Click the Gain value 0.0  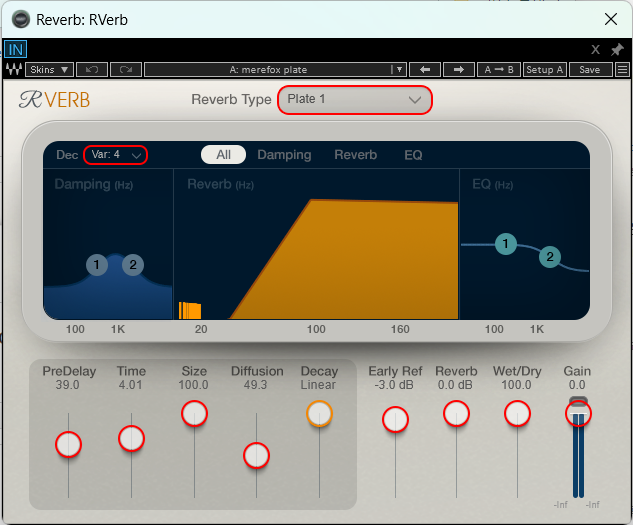[577, 385]
